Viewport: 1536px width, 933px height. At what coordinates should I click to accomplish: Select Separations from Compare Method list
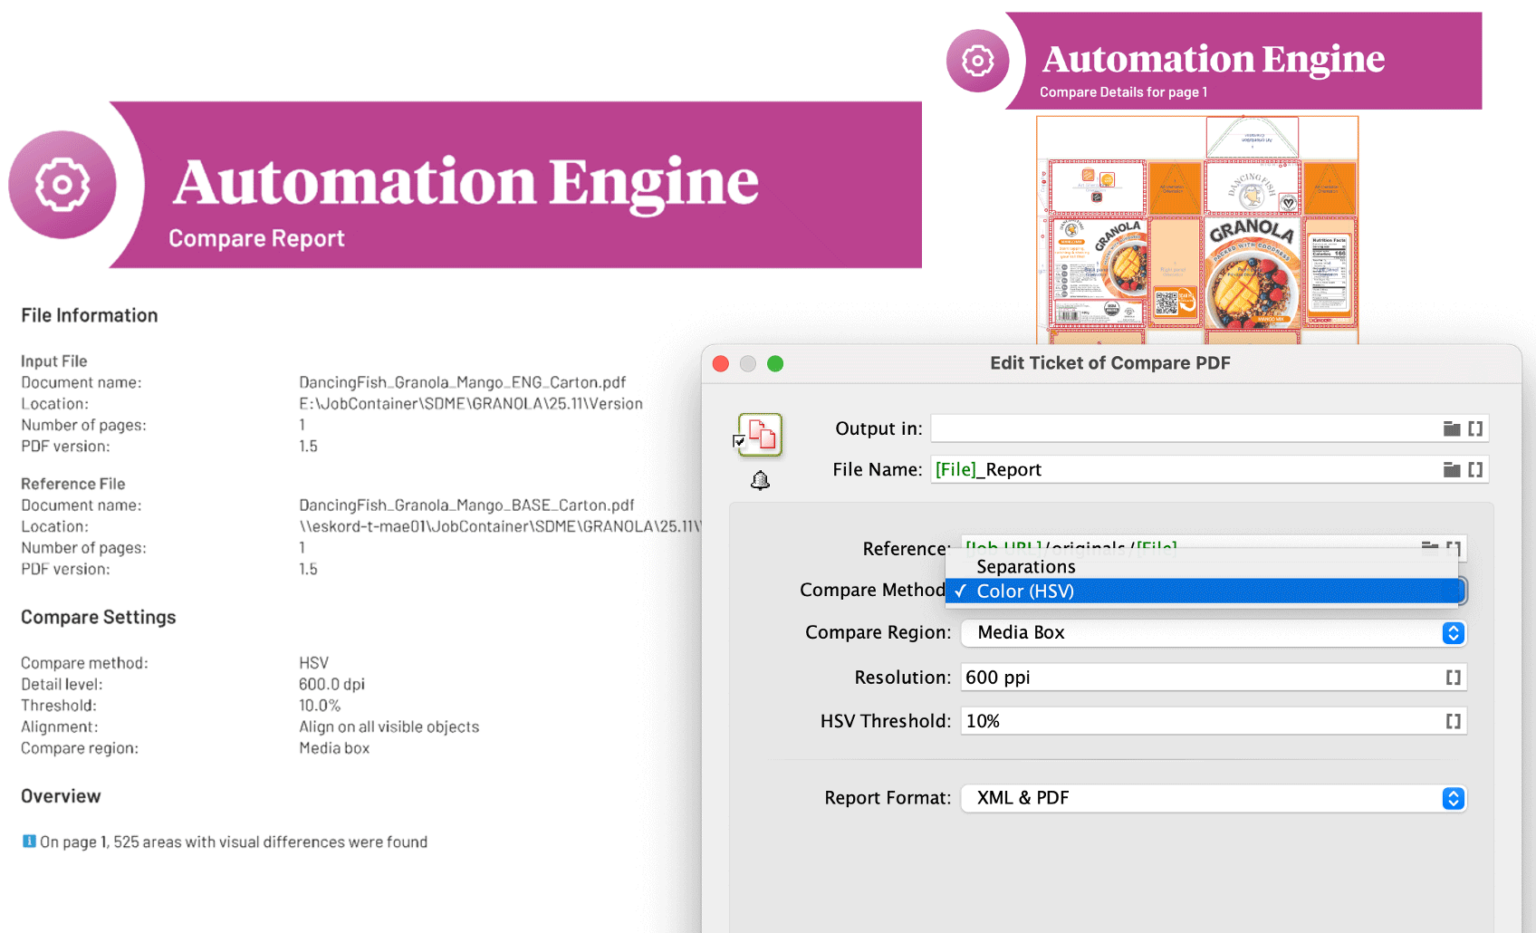tap(1026, 567)
